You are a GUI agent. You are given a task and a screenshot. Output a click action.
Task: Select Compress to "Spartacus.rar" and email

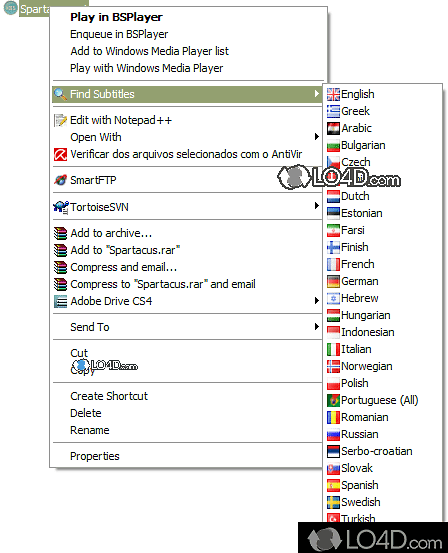tap(163, 284)
